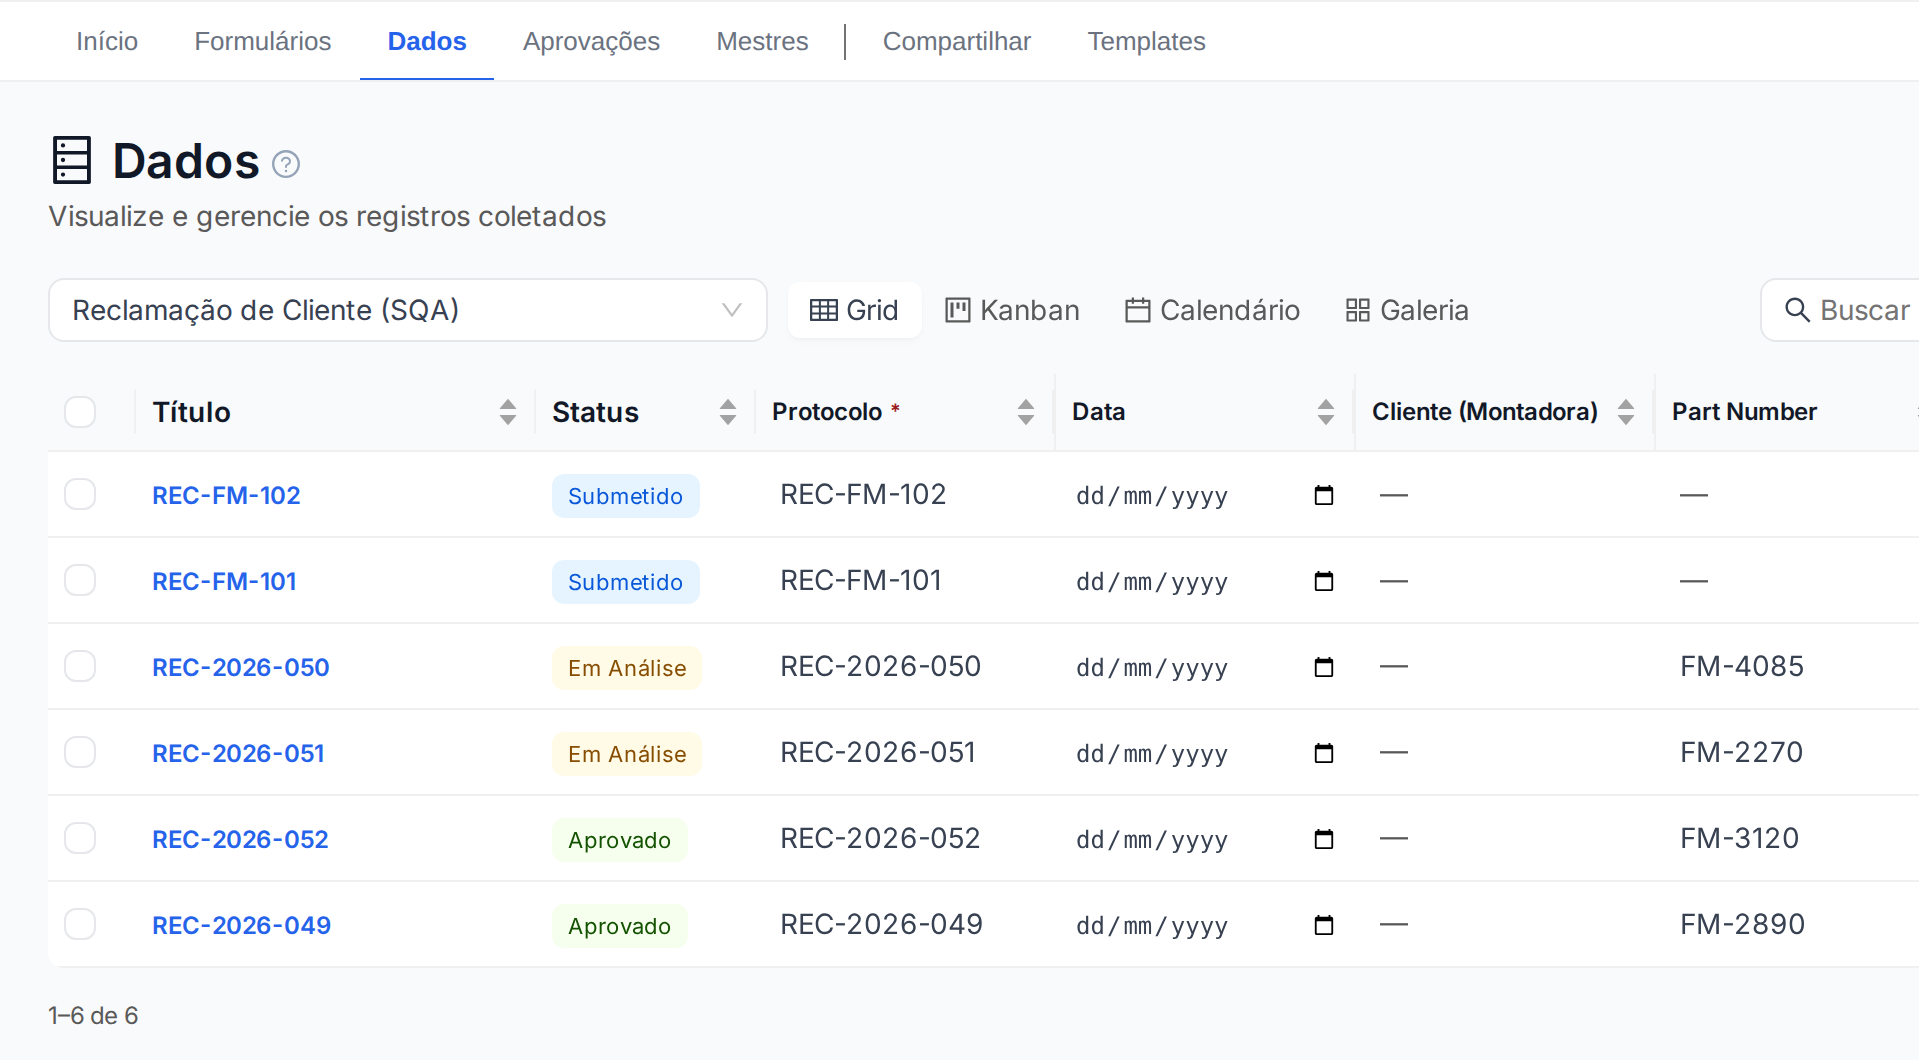Viewport: 1919px width, 1060px height.
Task: Click the 1–6 de 6 pagination text
Action: 93,1016
